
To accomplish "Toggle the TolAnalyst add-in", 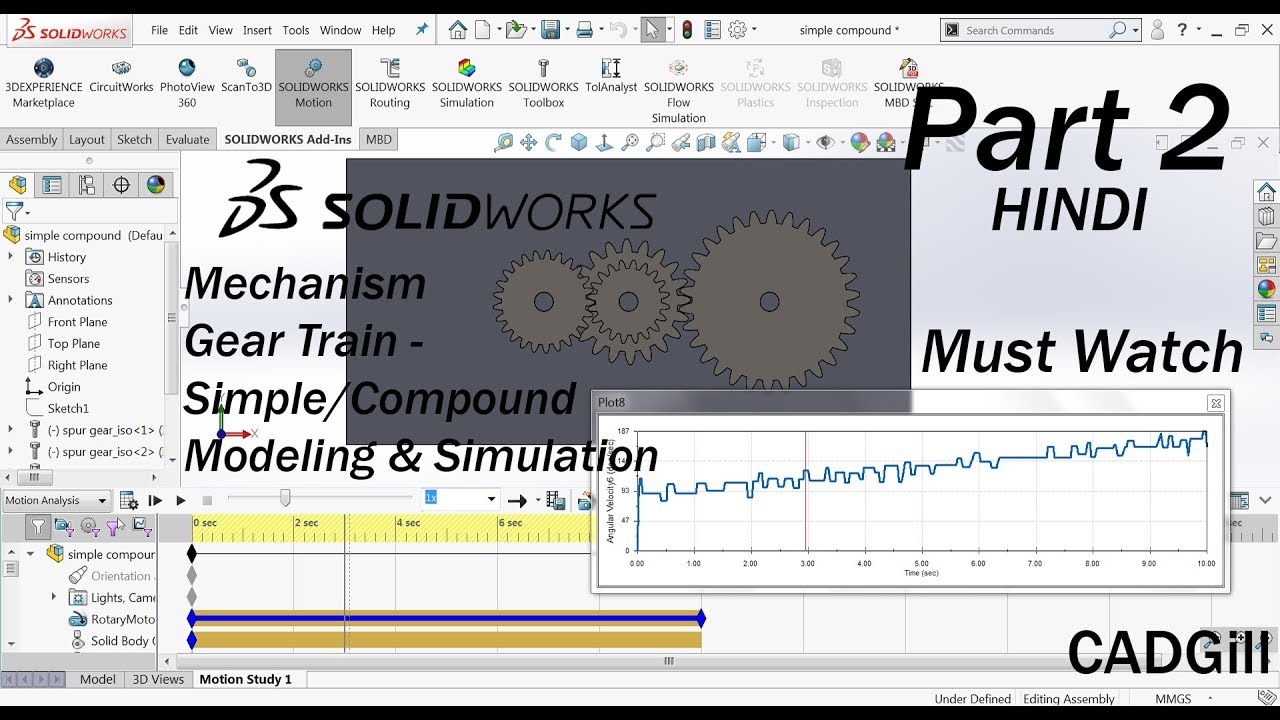I will (x=611, y=76).
